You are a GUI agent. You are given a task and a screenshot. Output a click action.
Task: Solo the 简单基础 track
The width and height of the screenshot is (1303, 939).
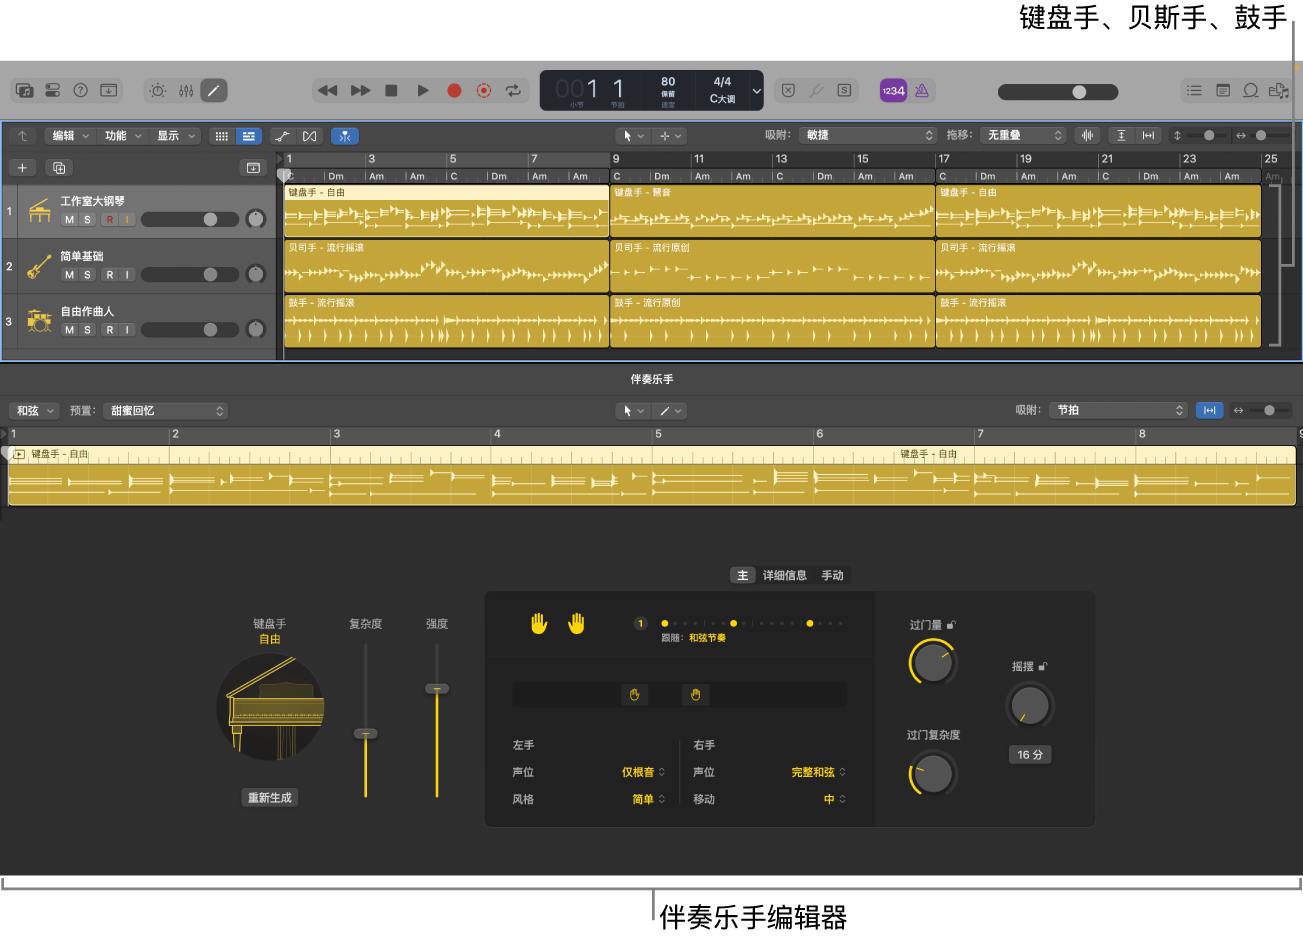click(87, 274)
